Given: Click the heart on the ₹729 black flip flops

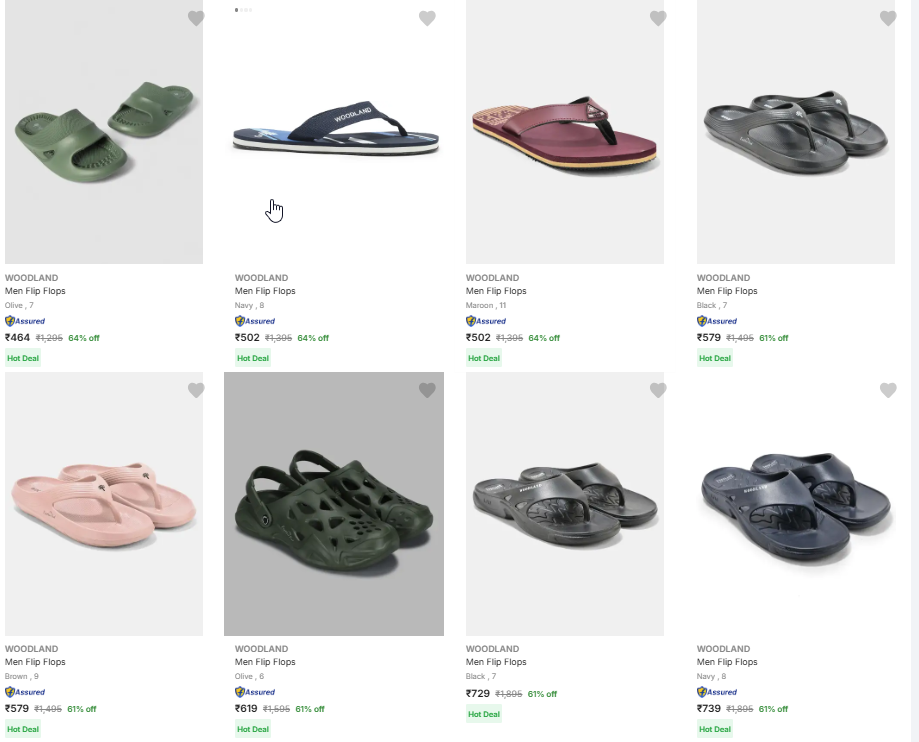Looking at the screenshot, I should [x=658, y=390].
